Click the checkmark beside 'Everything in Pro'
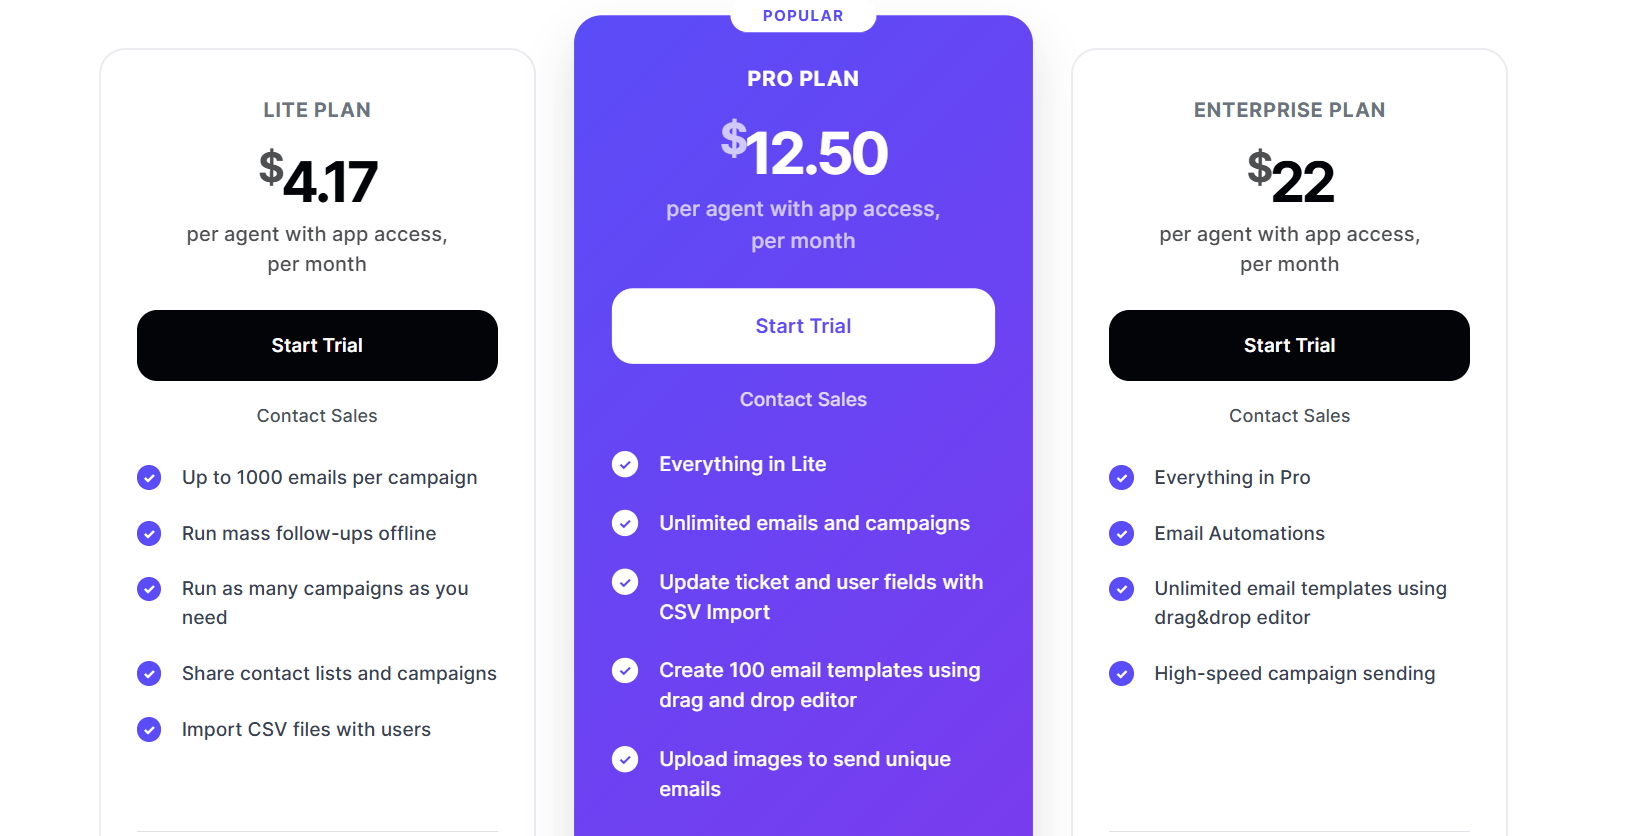 (1121, 478)
